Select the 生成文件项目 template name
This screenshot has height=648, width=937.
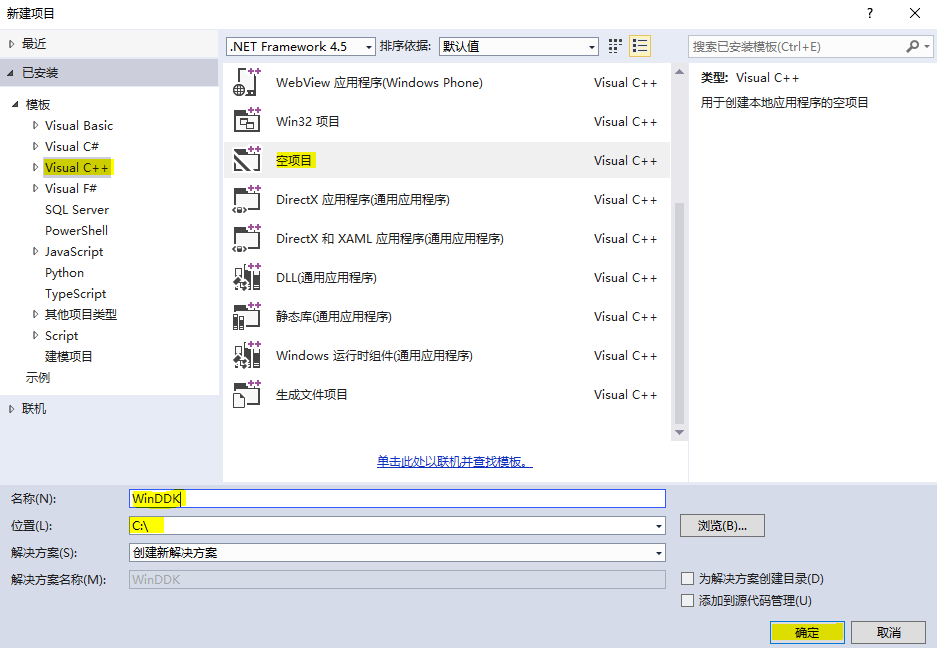[x=311, y=395]
